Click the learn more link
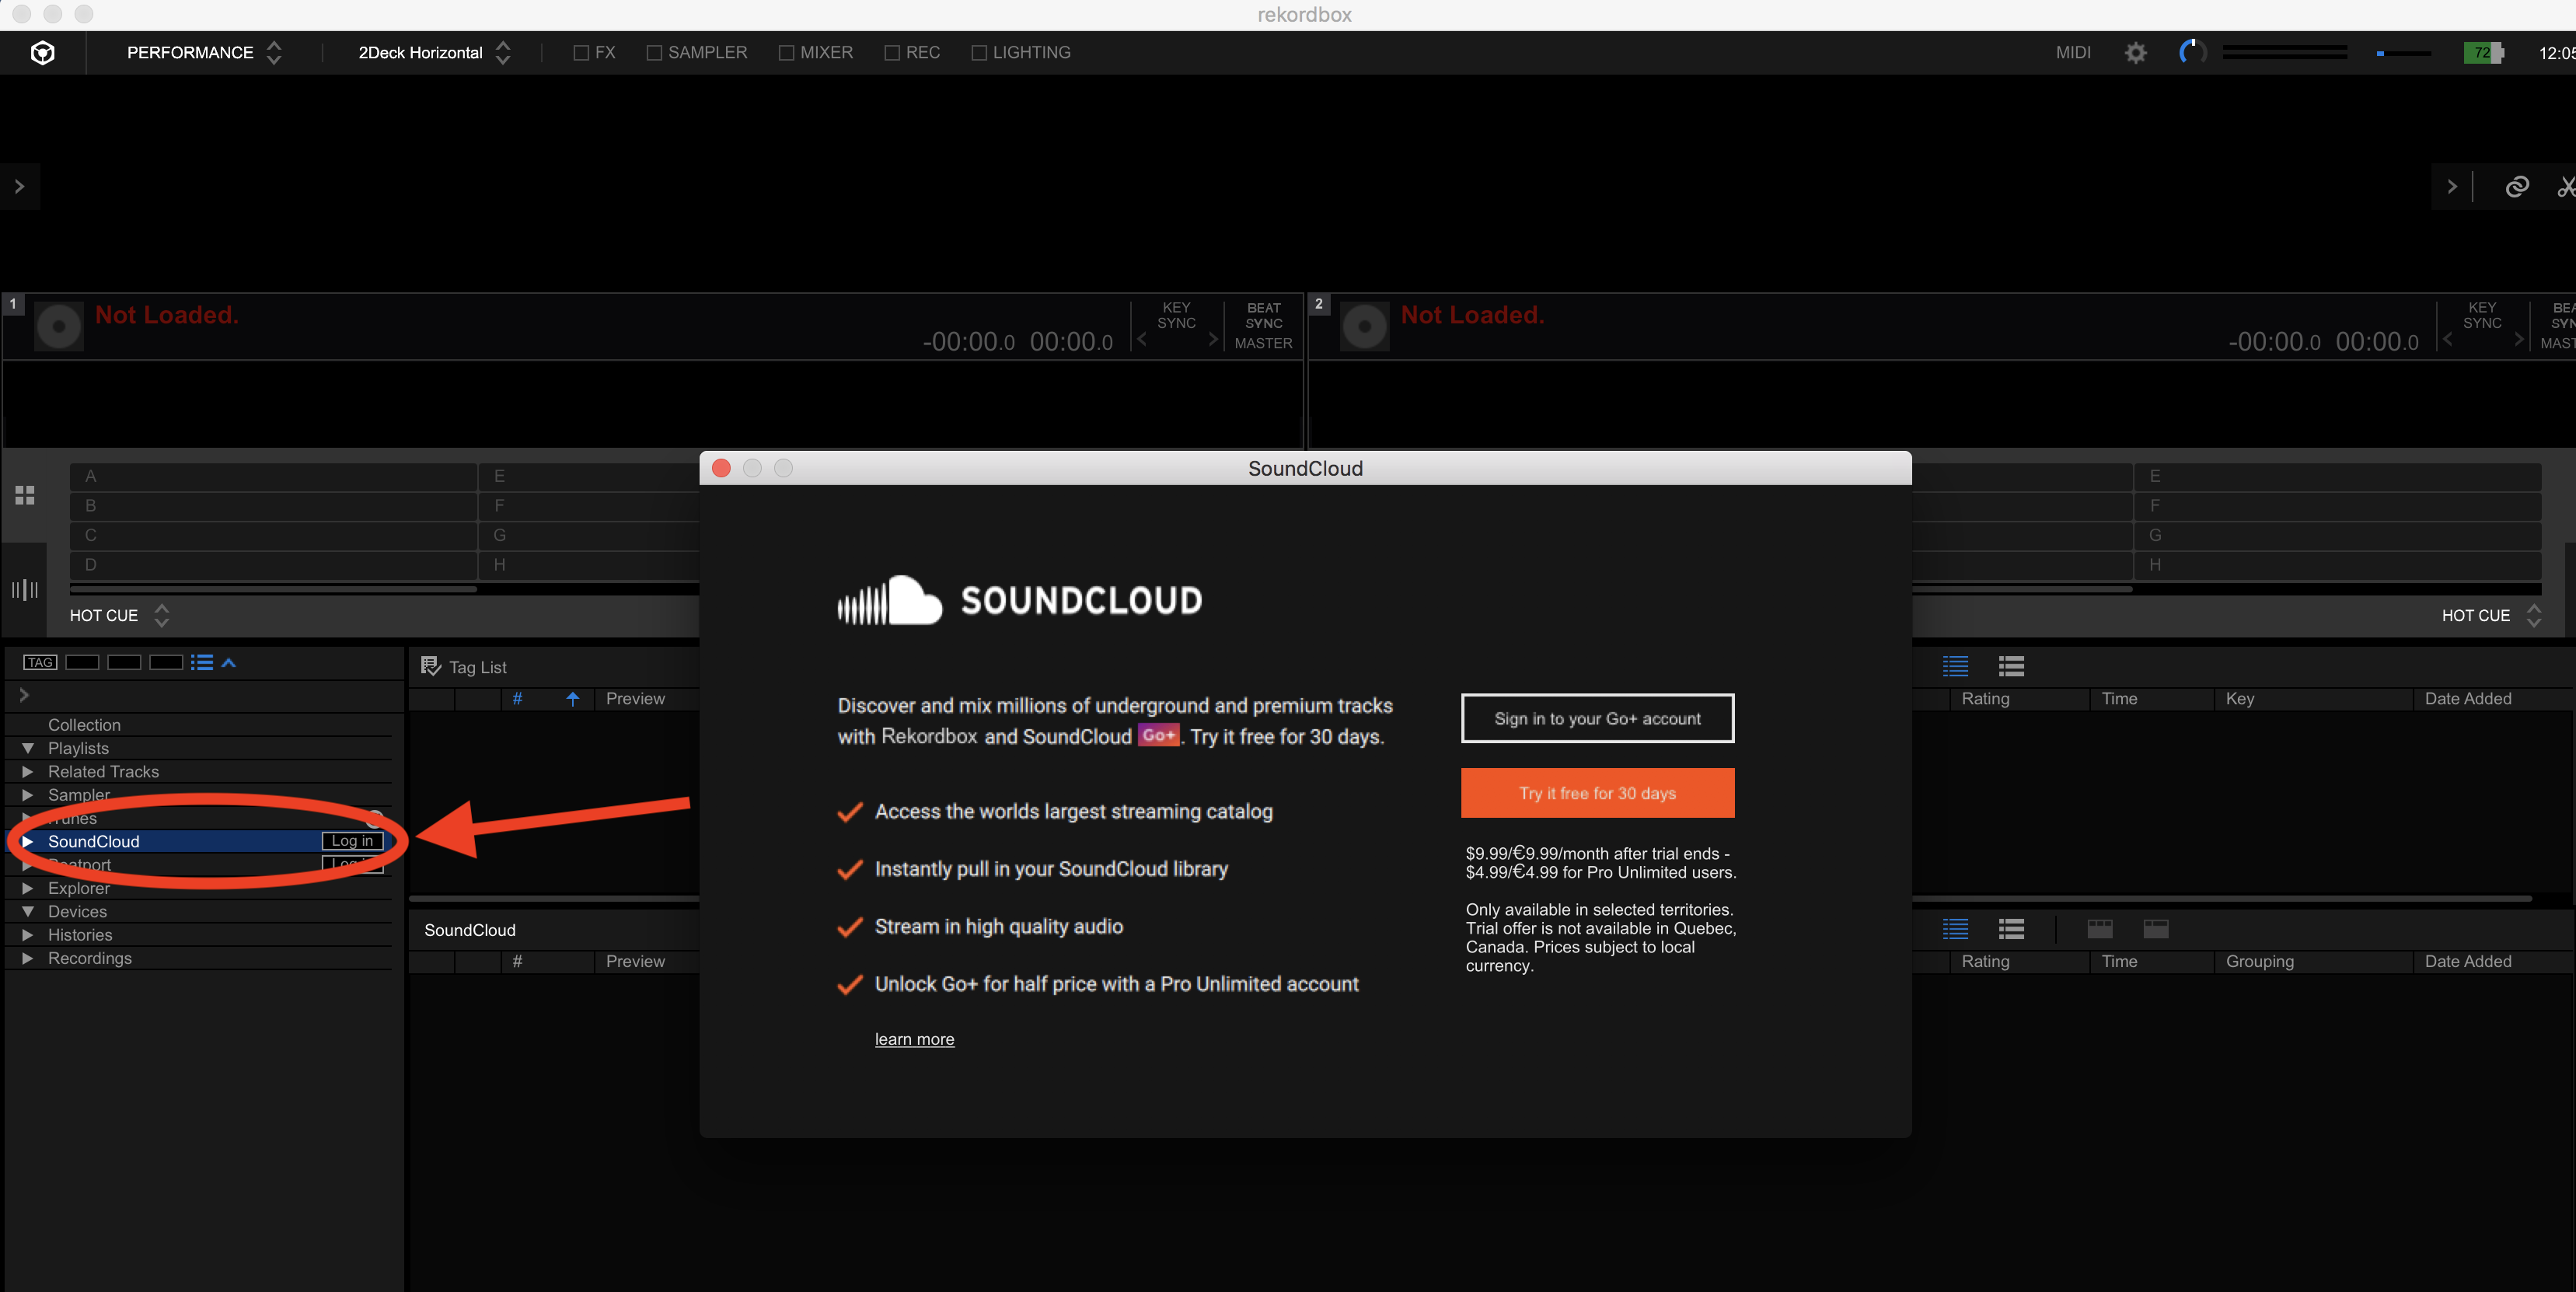Viewport: 2576px width, 1292px height. [x=913, y=1039]
